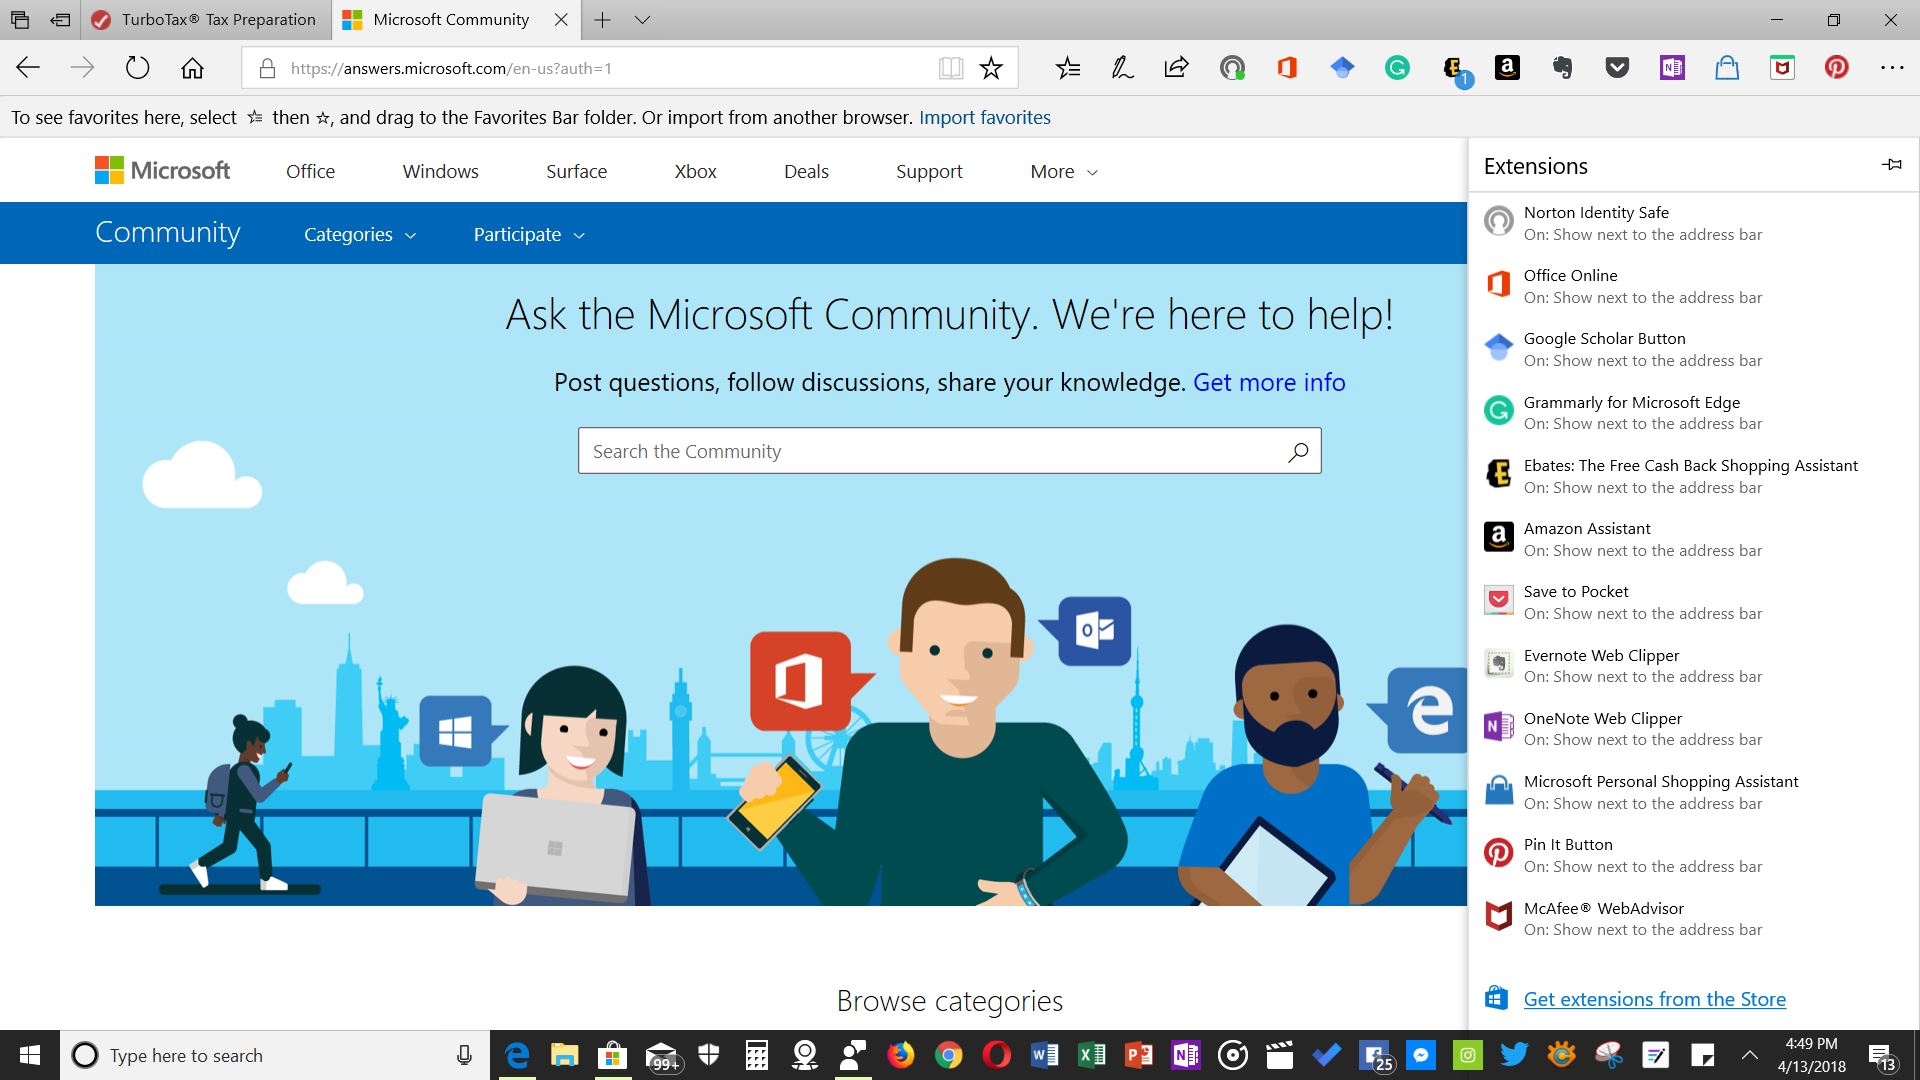Select McAfee WebAdvisor extension entry
This screenshot has width=1920, height=1080.
[x=1692, y=919]
